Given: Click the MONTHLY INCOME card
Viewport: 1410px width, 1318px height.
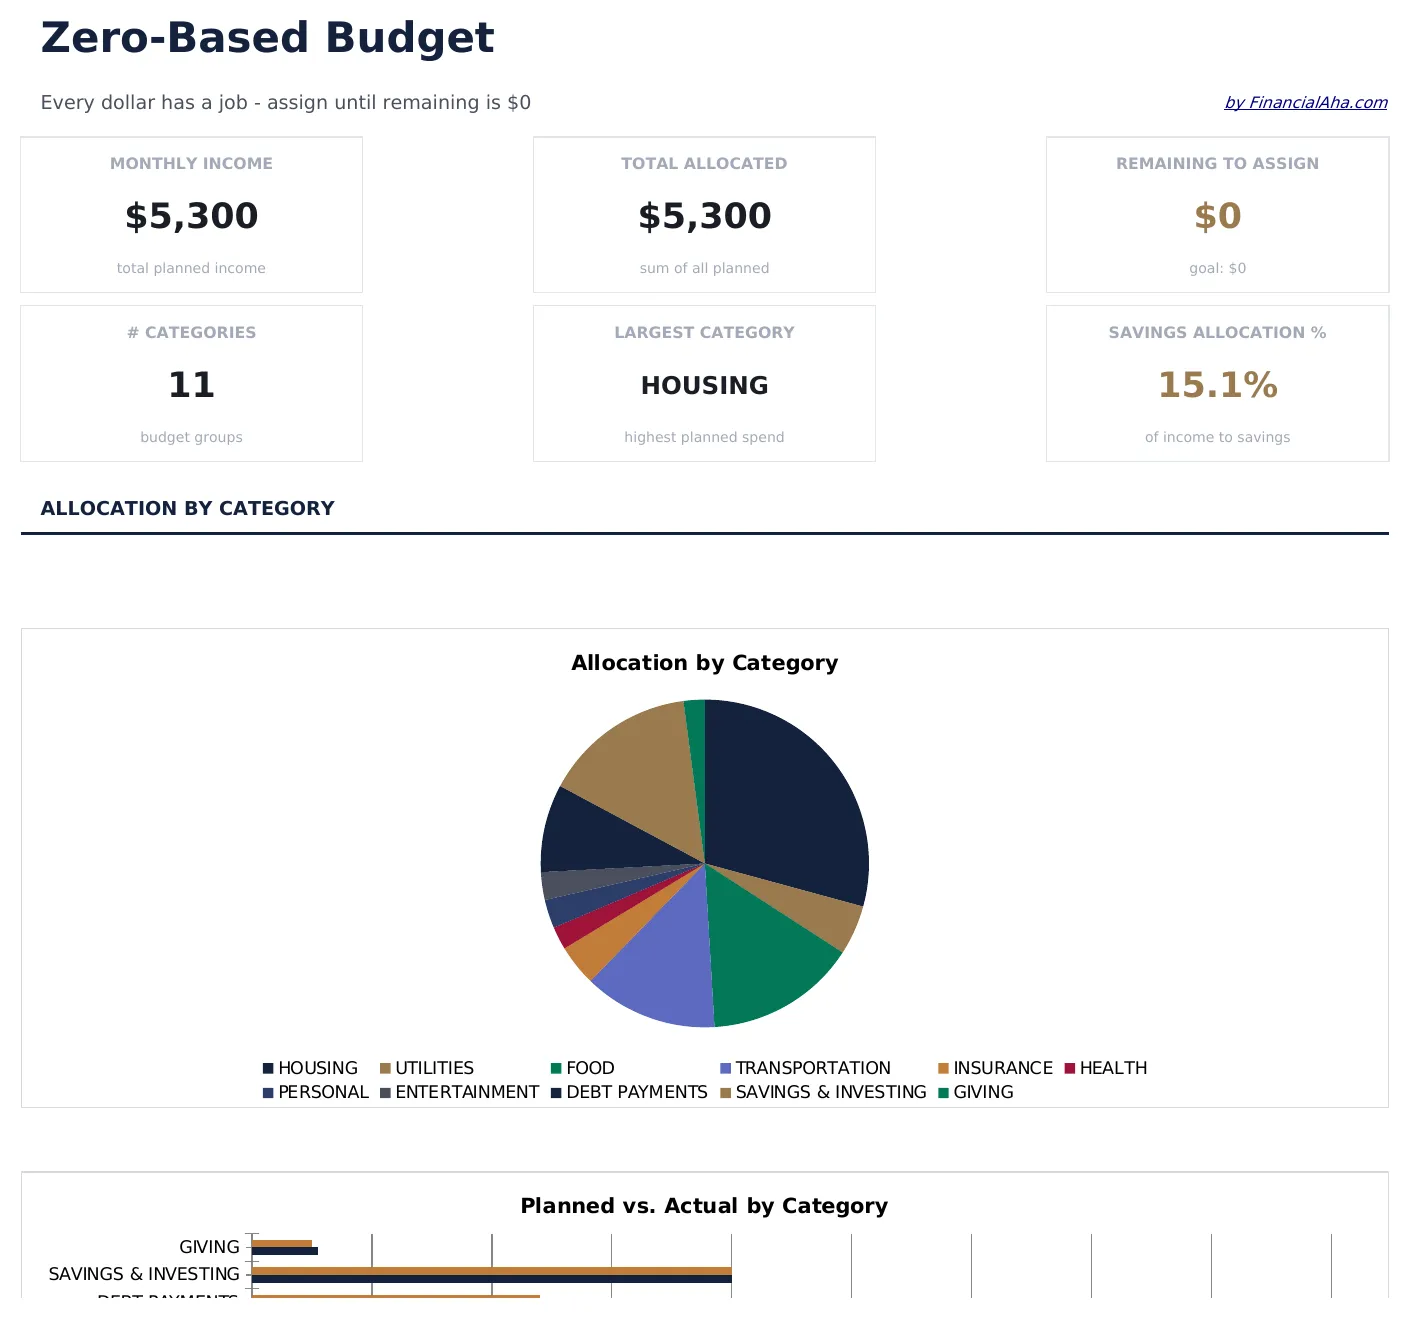Looking at the screenshot, I should tap(191, 214).
